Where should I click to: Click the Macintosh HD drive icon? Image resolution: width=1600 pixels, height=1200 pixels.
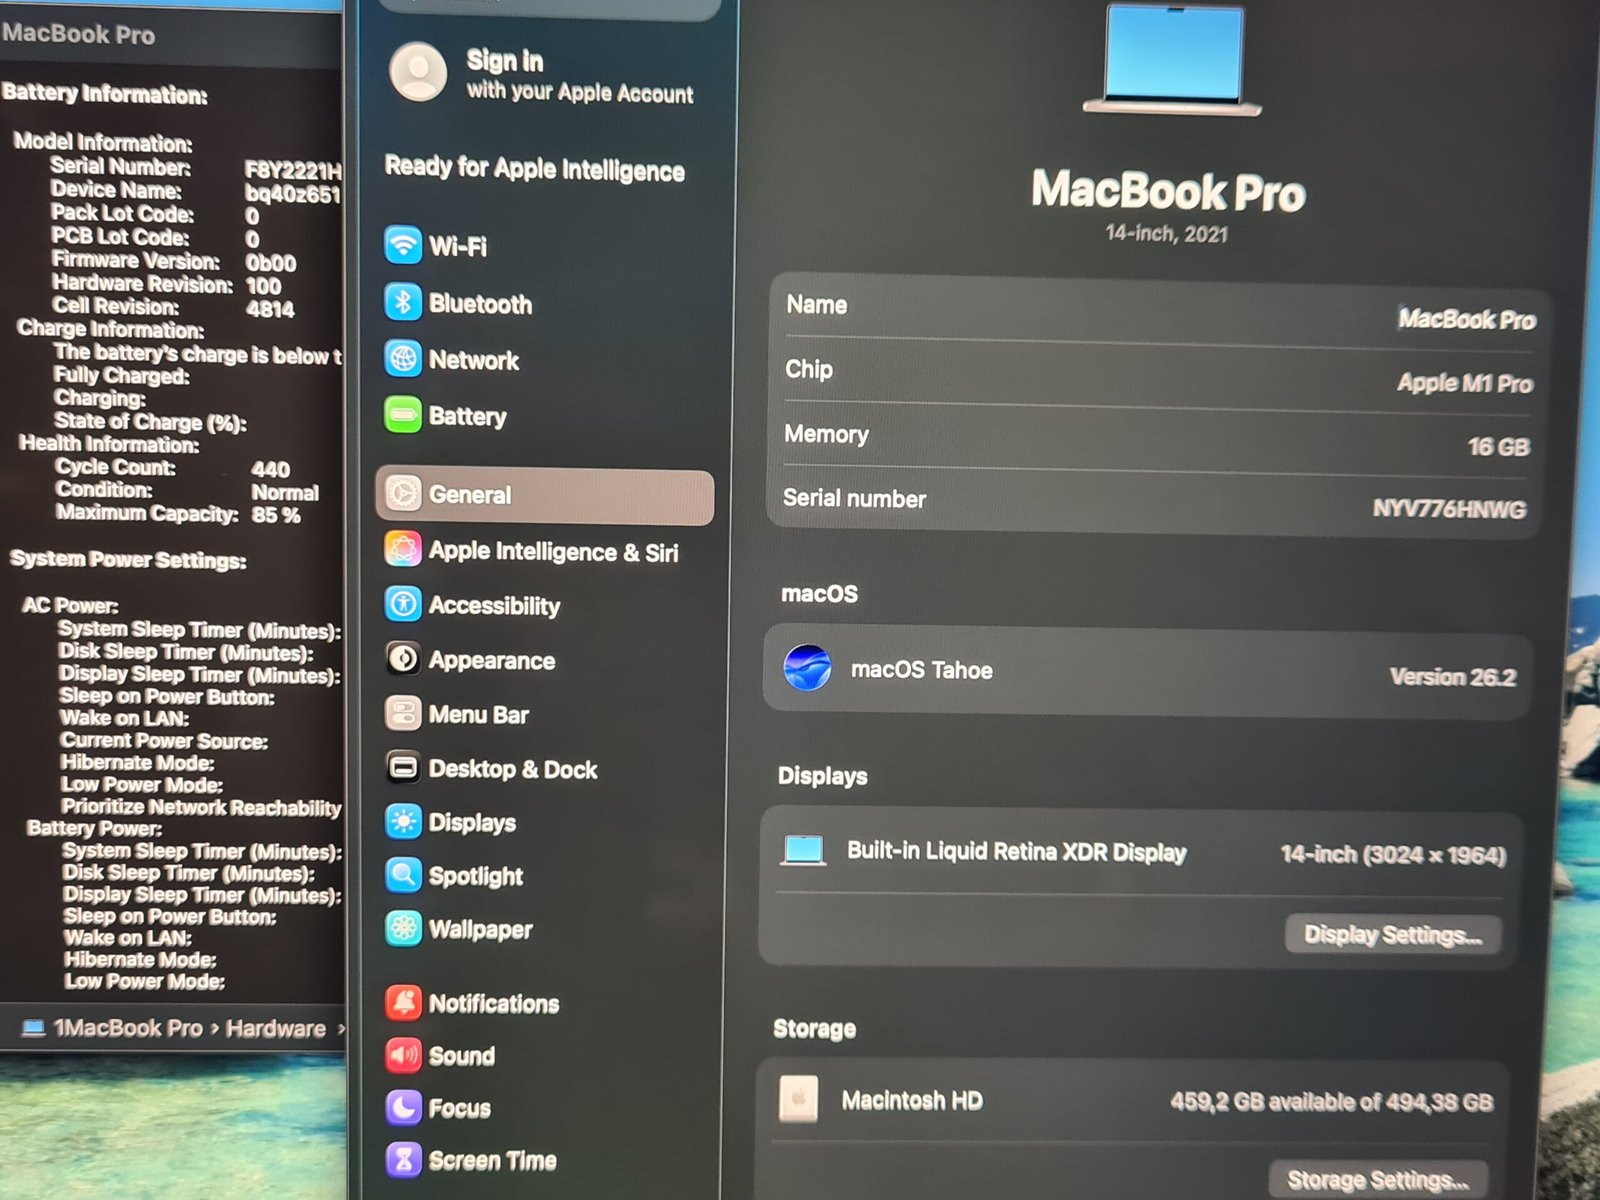[x=798, y=1099]
